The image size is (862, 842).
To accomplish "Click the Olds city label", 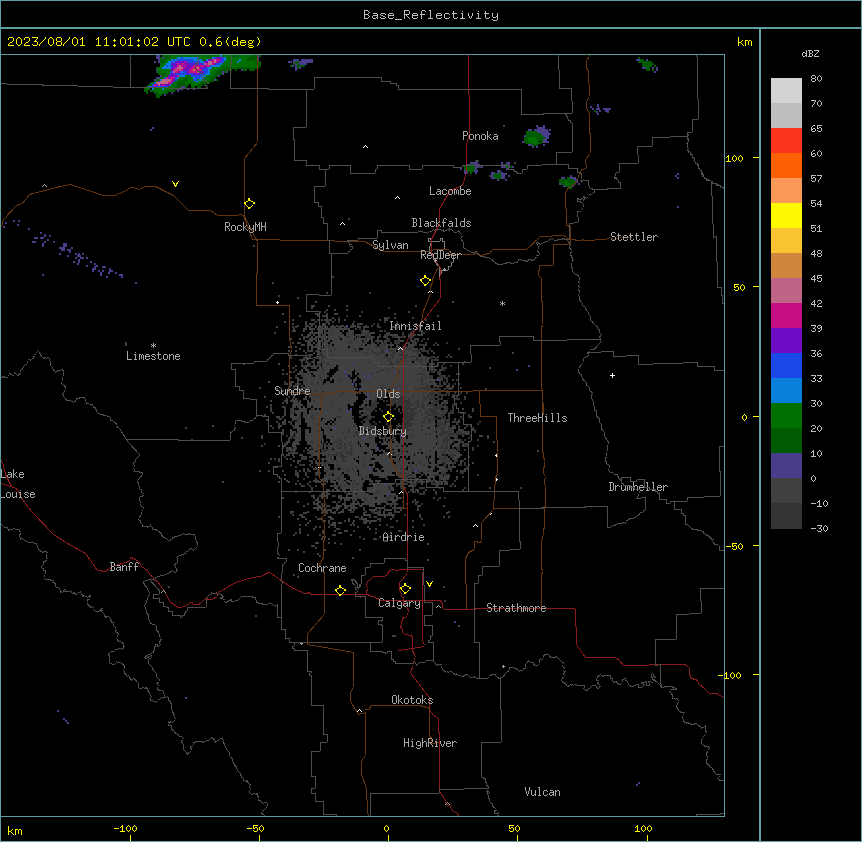I will 388,394.
